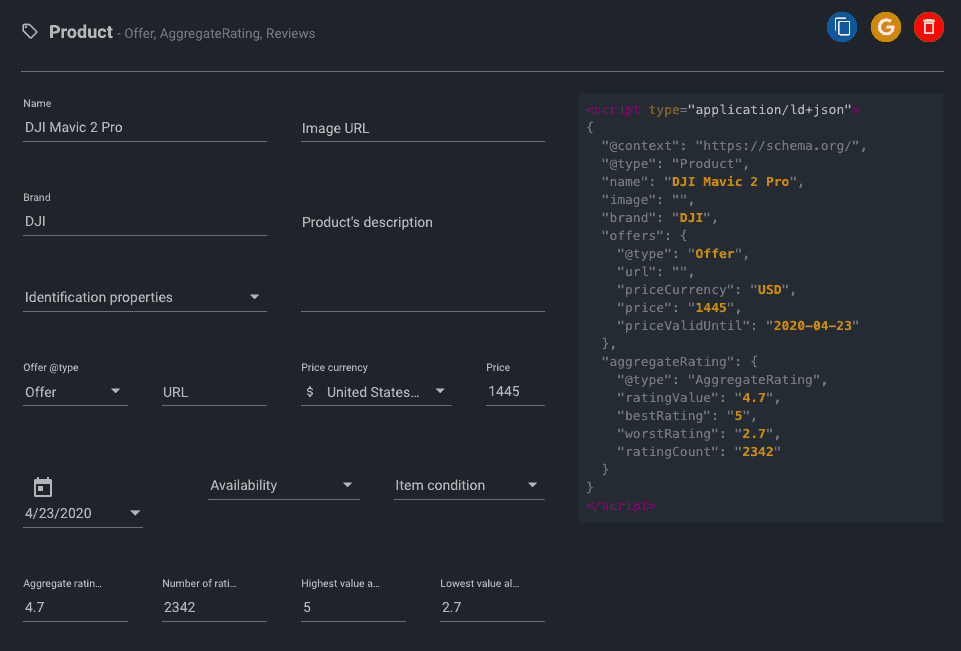Expand the Item condition dropdown

point(469,485)
